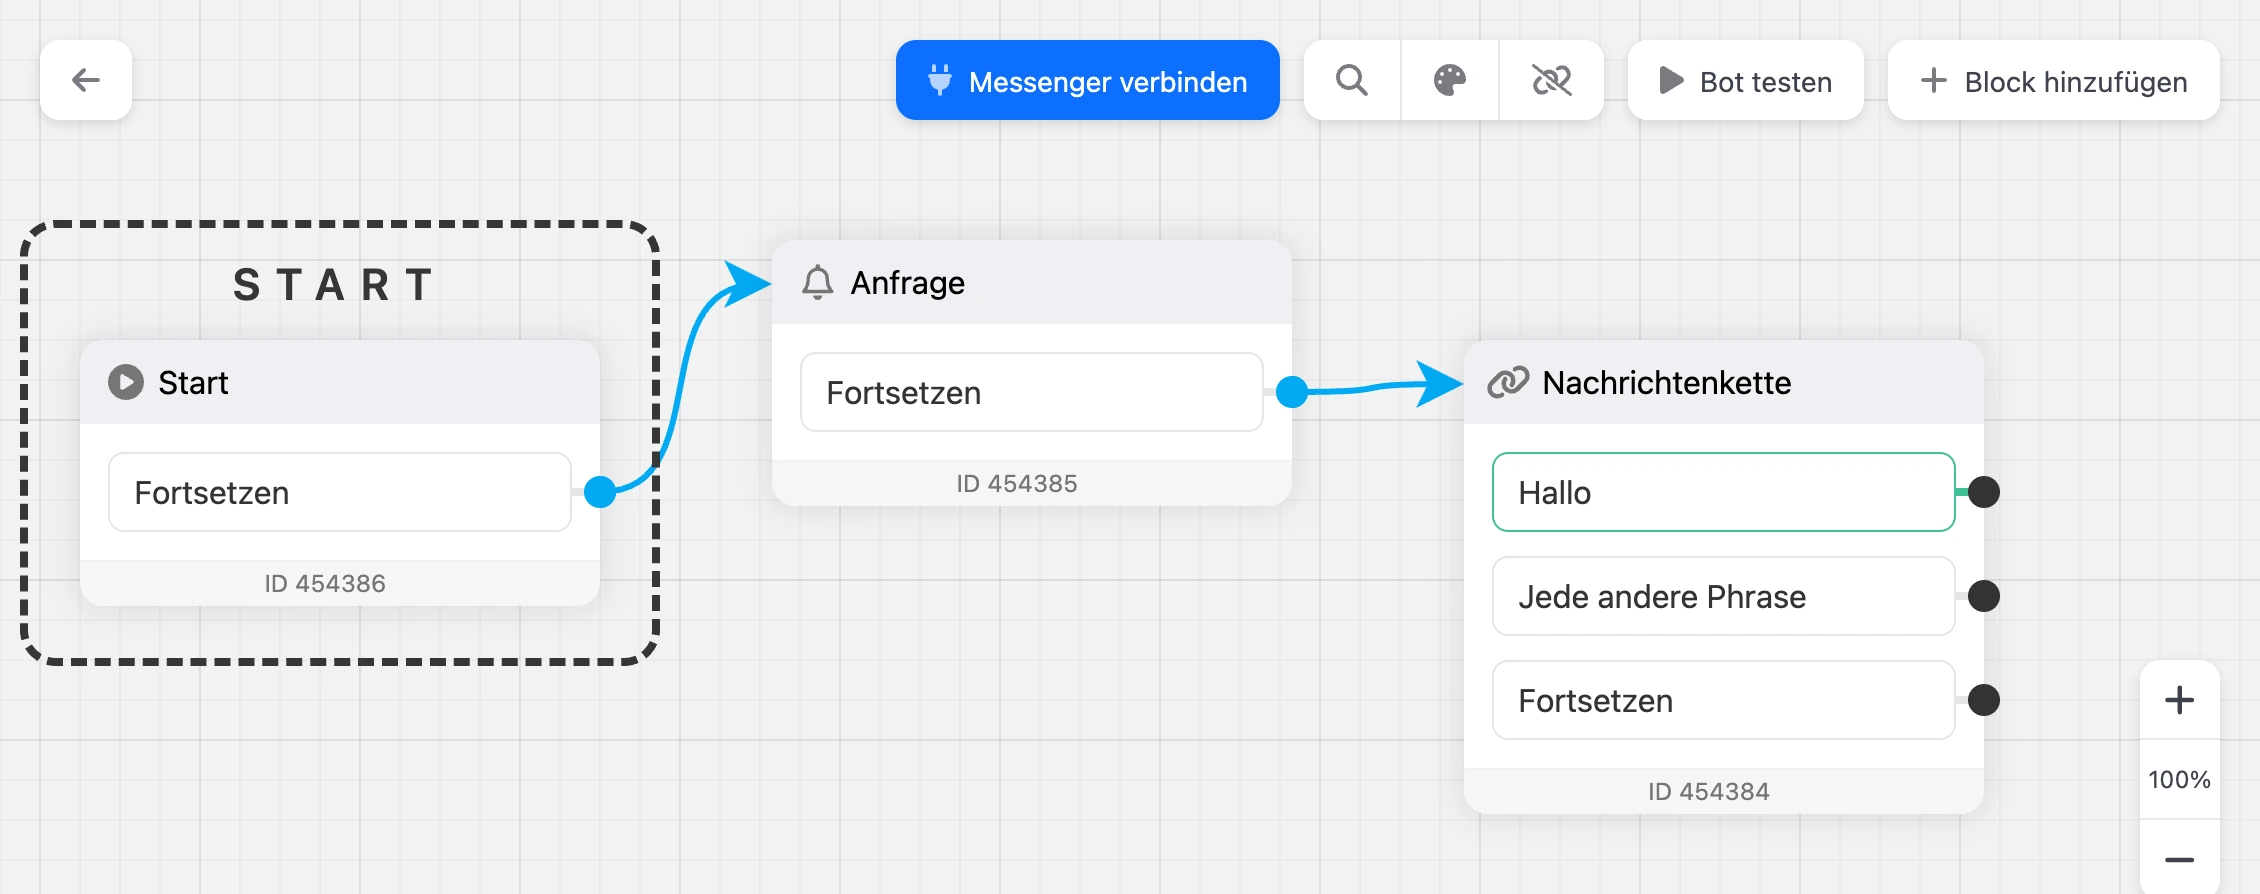Viewport: 2260px width, 894px height.
Task: Select the Nachrichtenkette block title
Action: coord(1667,383)
